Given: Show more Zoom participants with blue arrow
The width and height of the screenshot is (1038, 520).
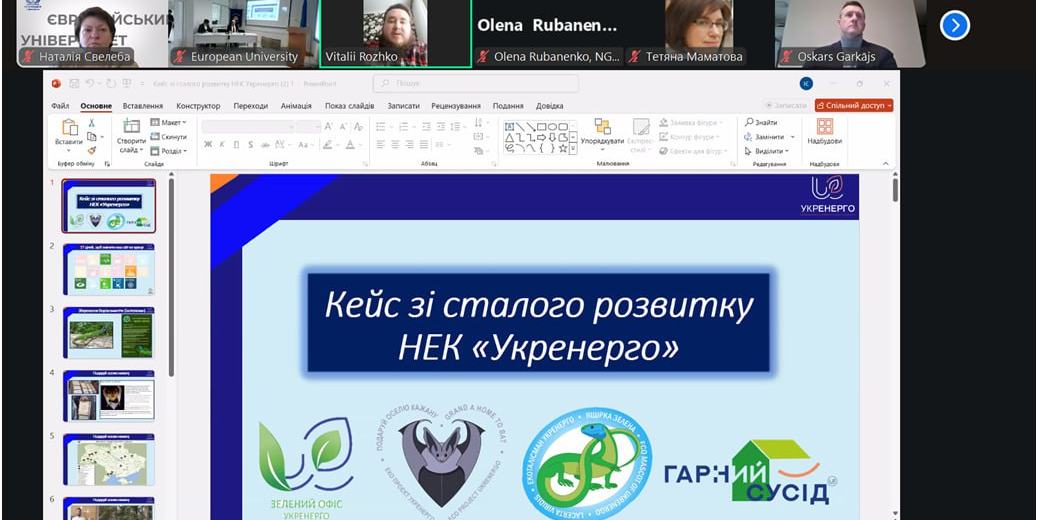Looking at the screenshot, I should 955,26.
